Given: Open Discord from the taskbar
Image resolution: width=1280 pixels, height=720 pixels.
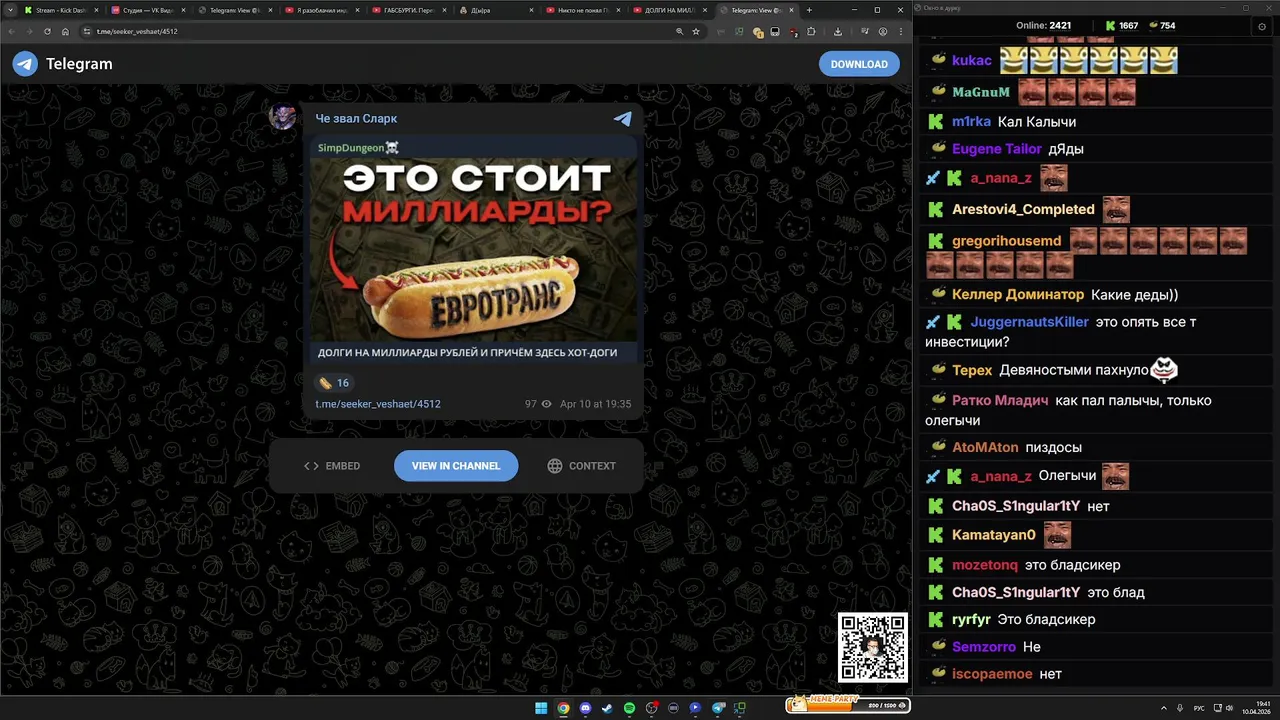Looking at the screenshot, I should pos(585,708).
